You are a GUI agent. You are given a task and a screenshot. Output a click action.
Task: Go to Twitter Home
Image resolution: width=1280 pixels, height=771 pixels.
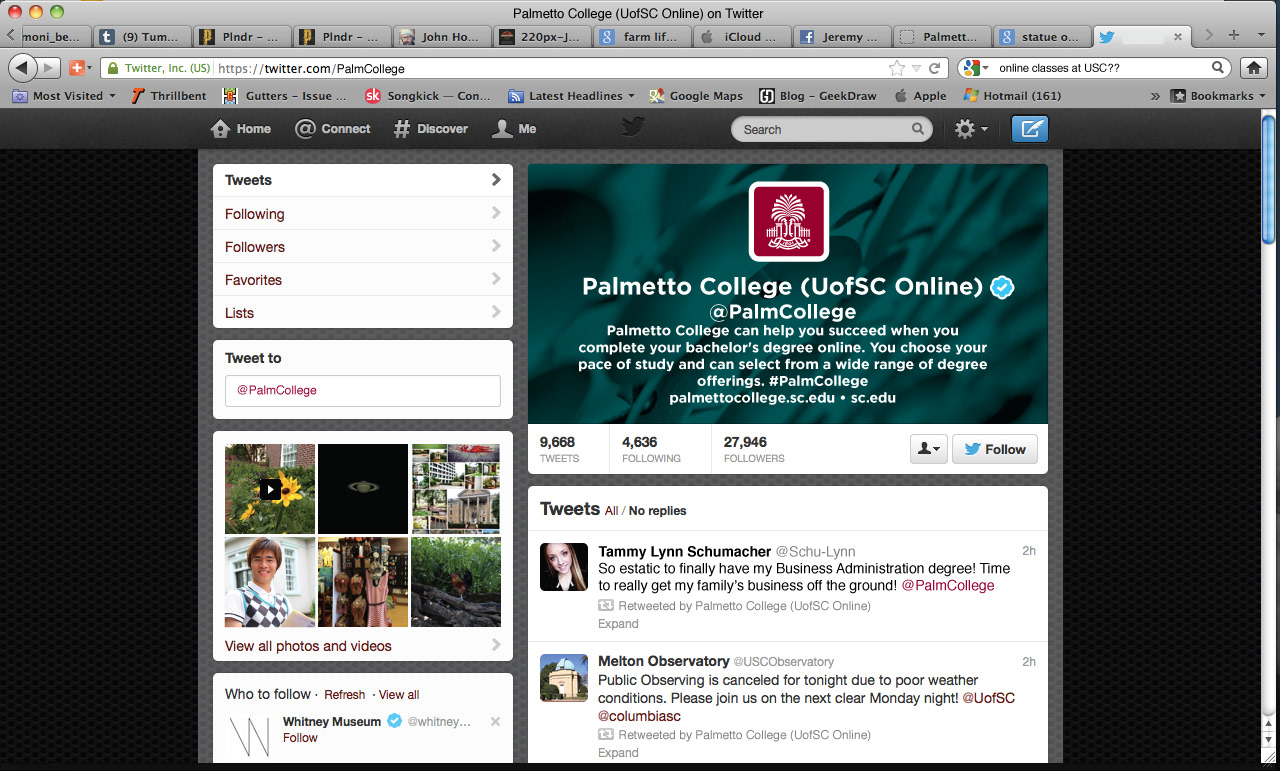tap(241, 129)
